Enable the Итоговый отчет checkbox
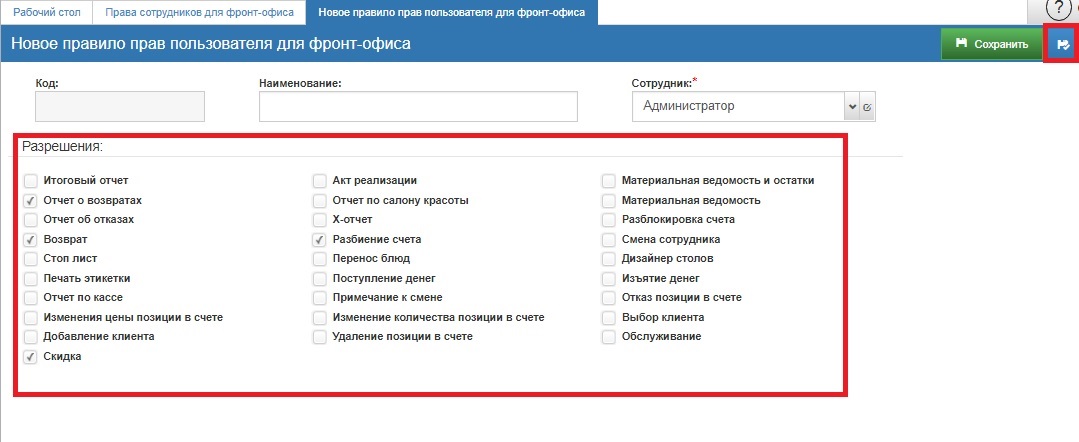Image resolution: width=1079 pixels, height=442 pixels. (31, 181)
